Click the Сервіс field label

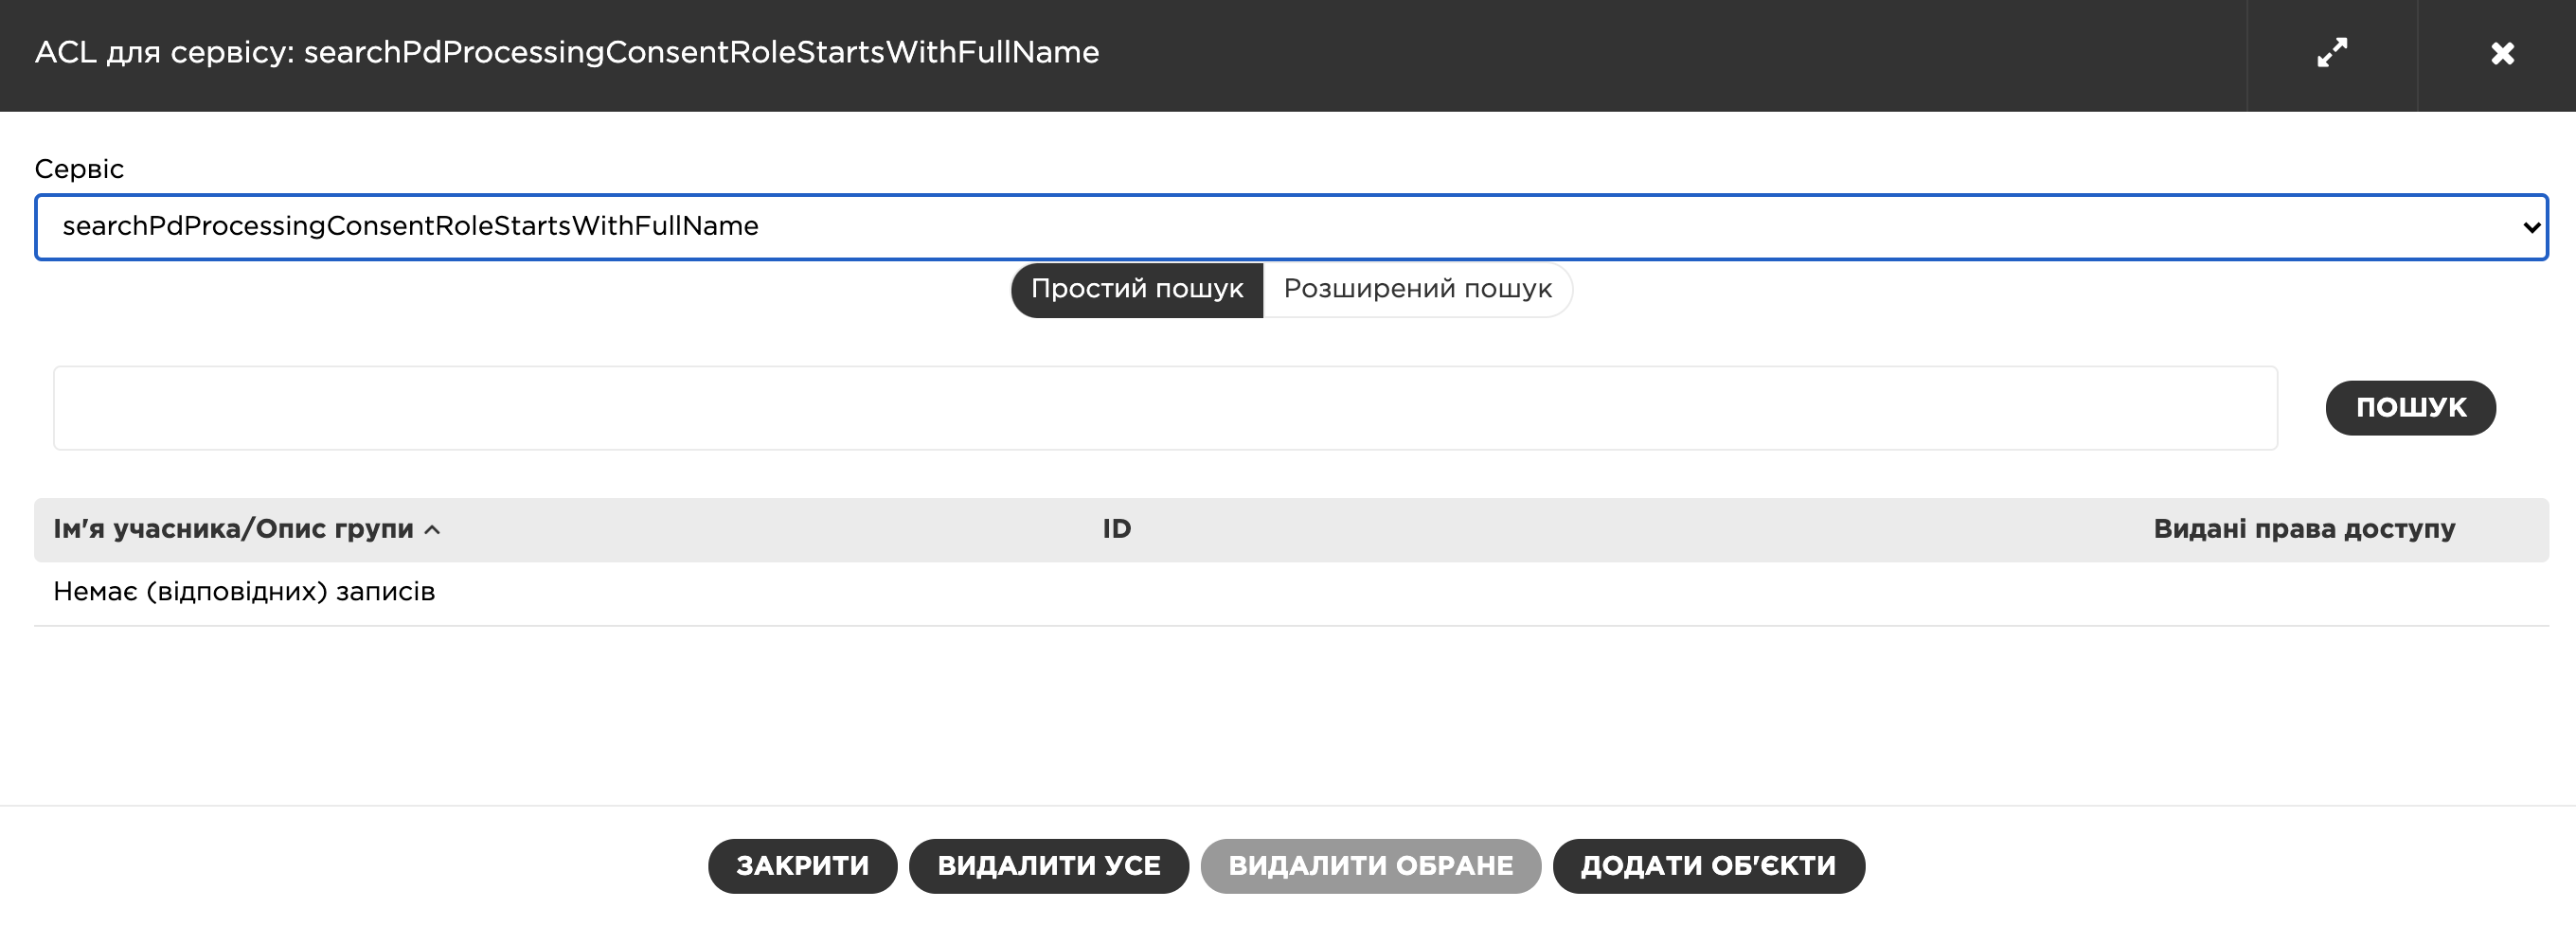point(79,169)
